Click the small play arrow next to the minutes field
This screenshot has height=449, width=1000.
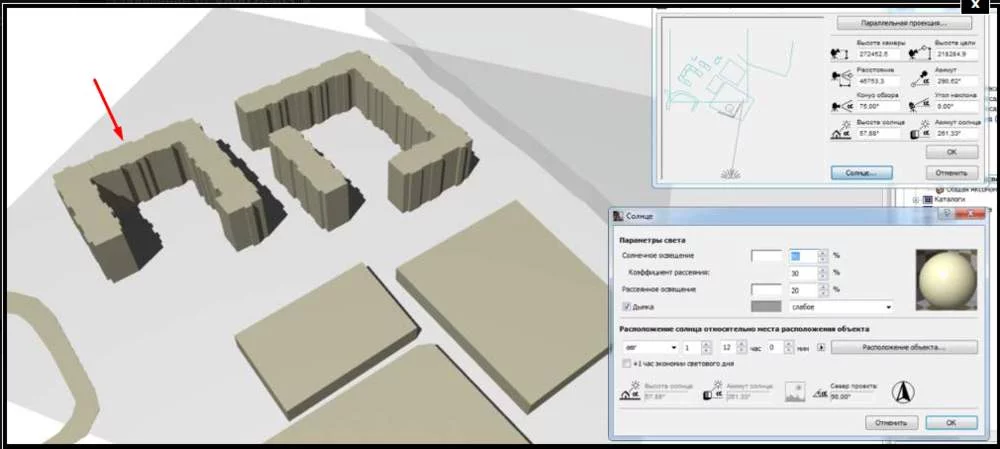point(819,347)
